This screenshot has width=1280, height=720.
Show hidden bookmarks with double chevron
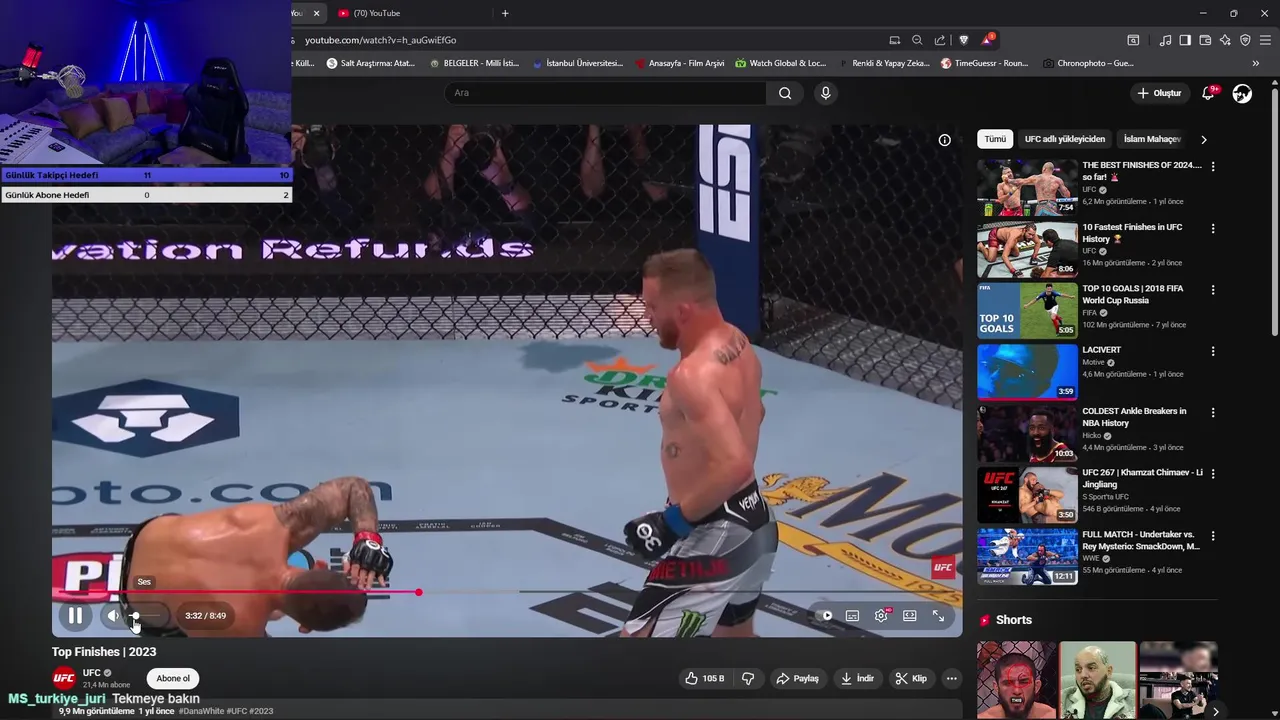coord(1256,63)
